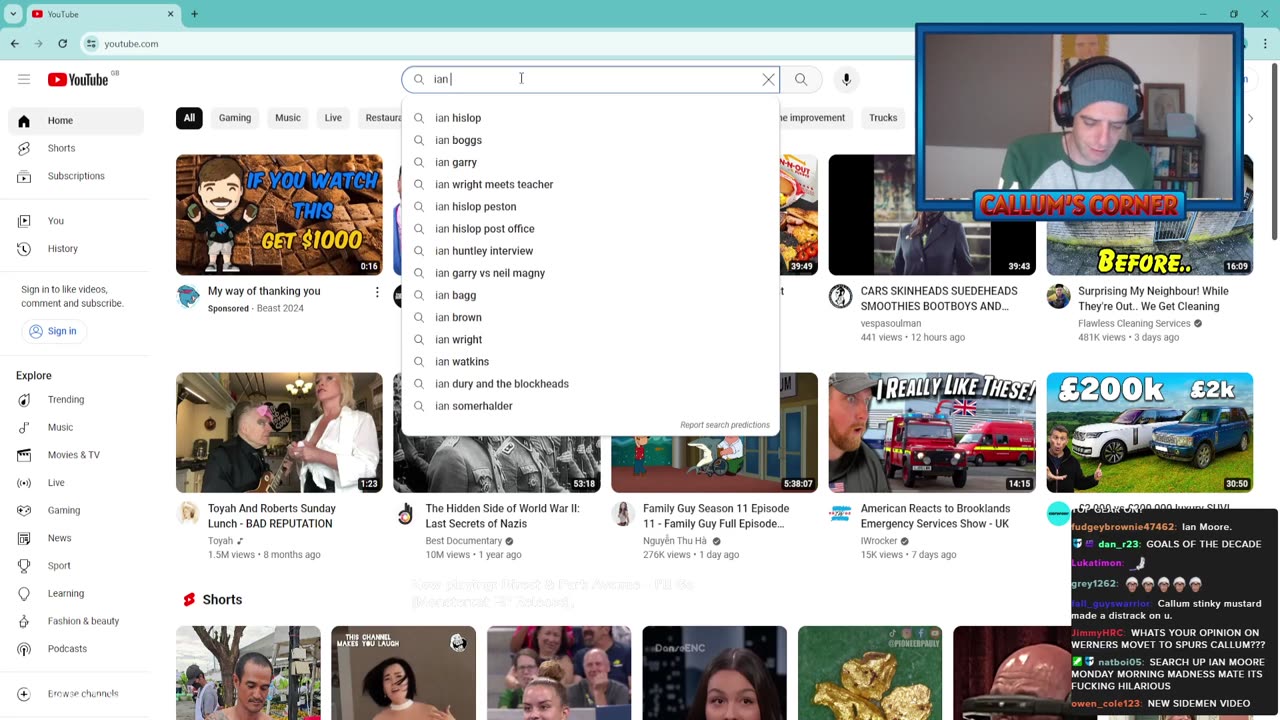The width and height of the screenshot is (1280, 720).
Task: Open I Really Like These video thumbnail
Action: pos(932,432)
